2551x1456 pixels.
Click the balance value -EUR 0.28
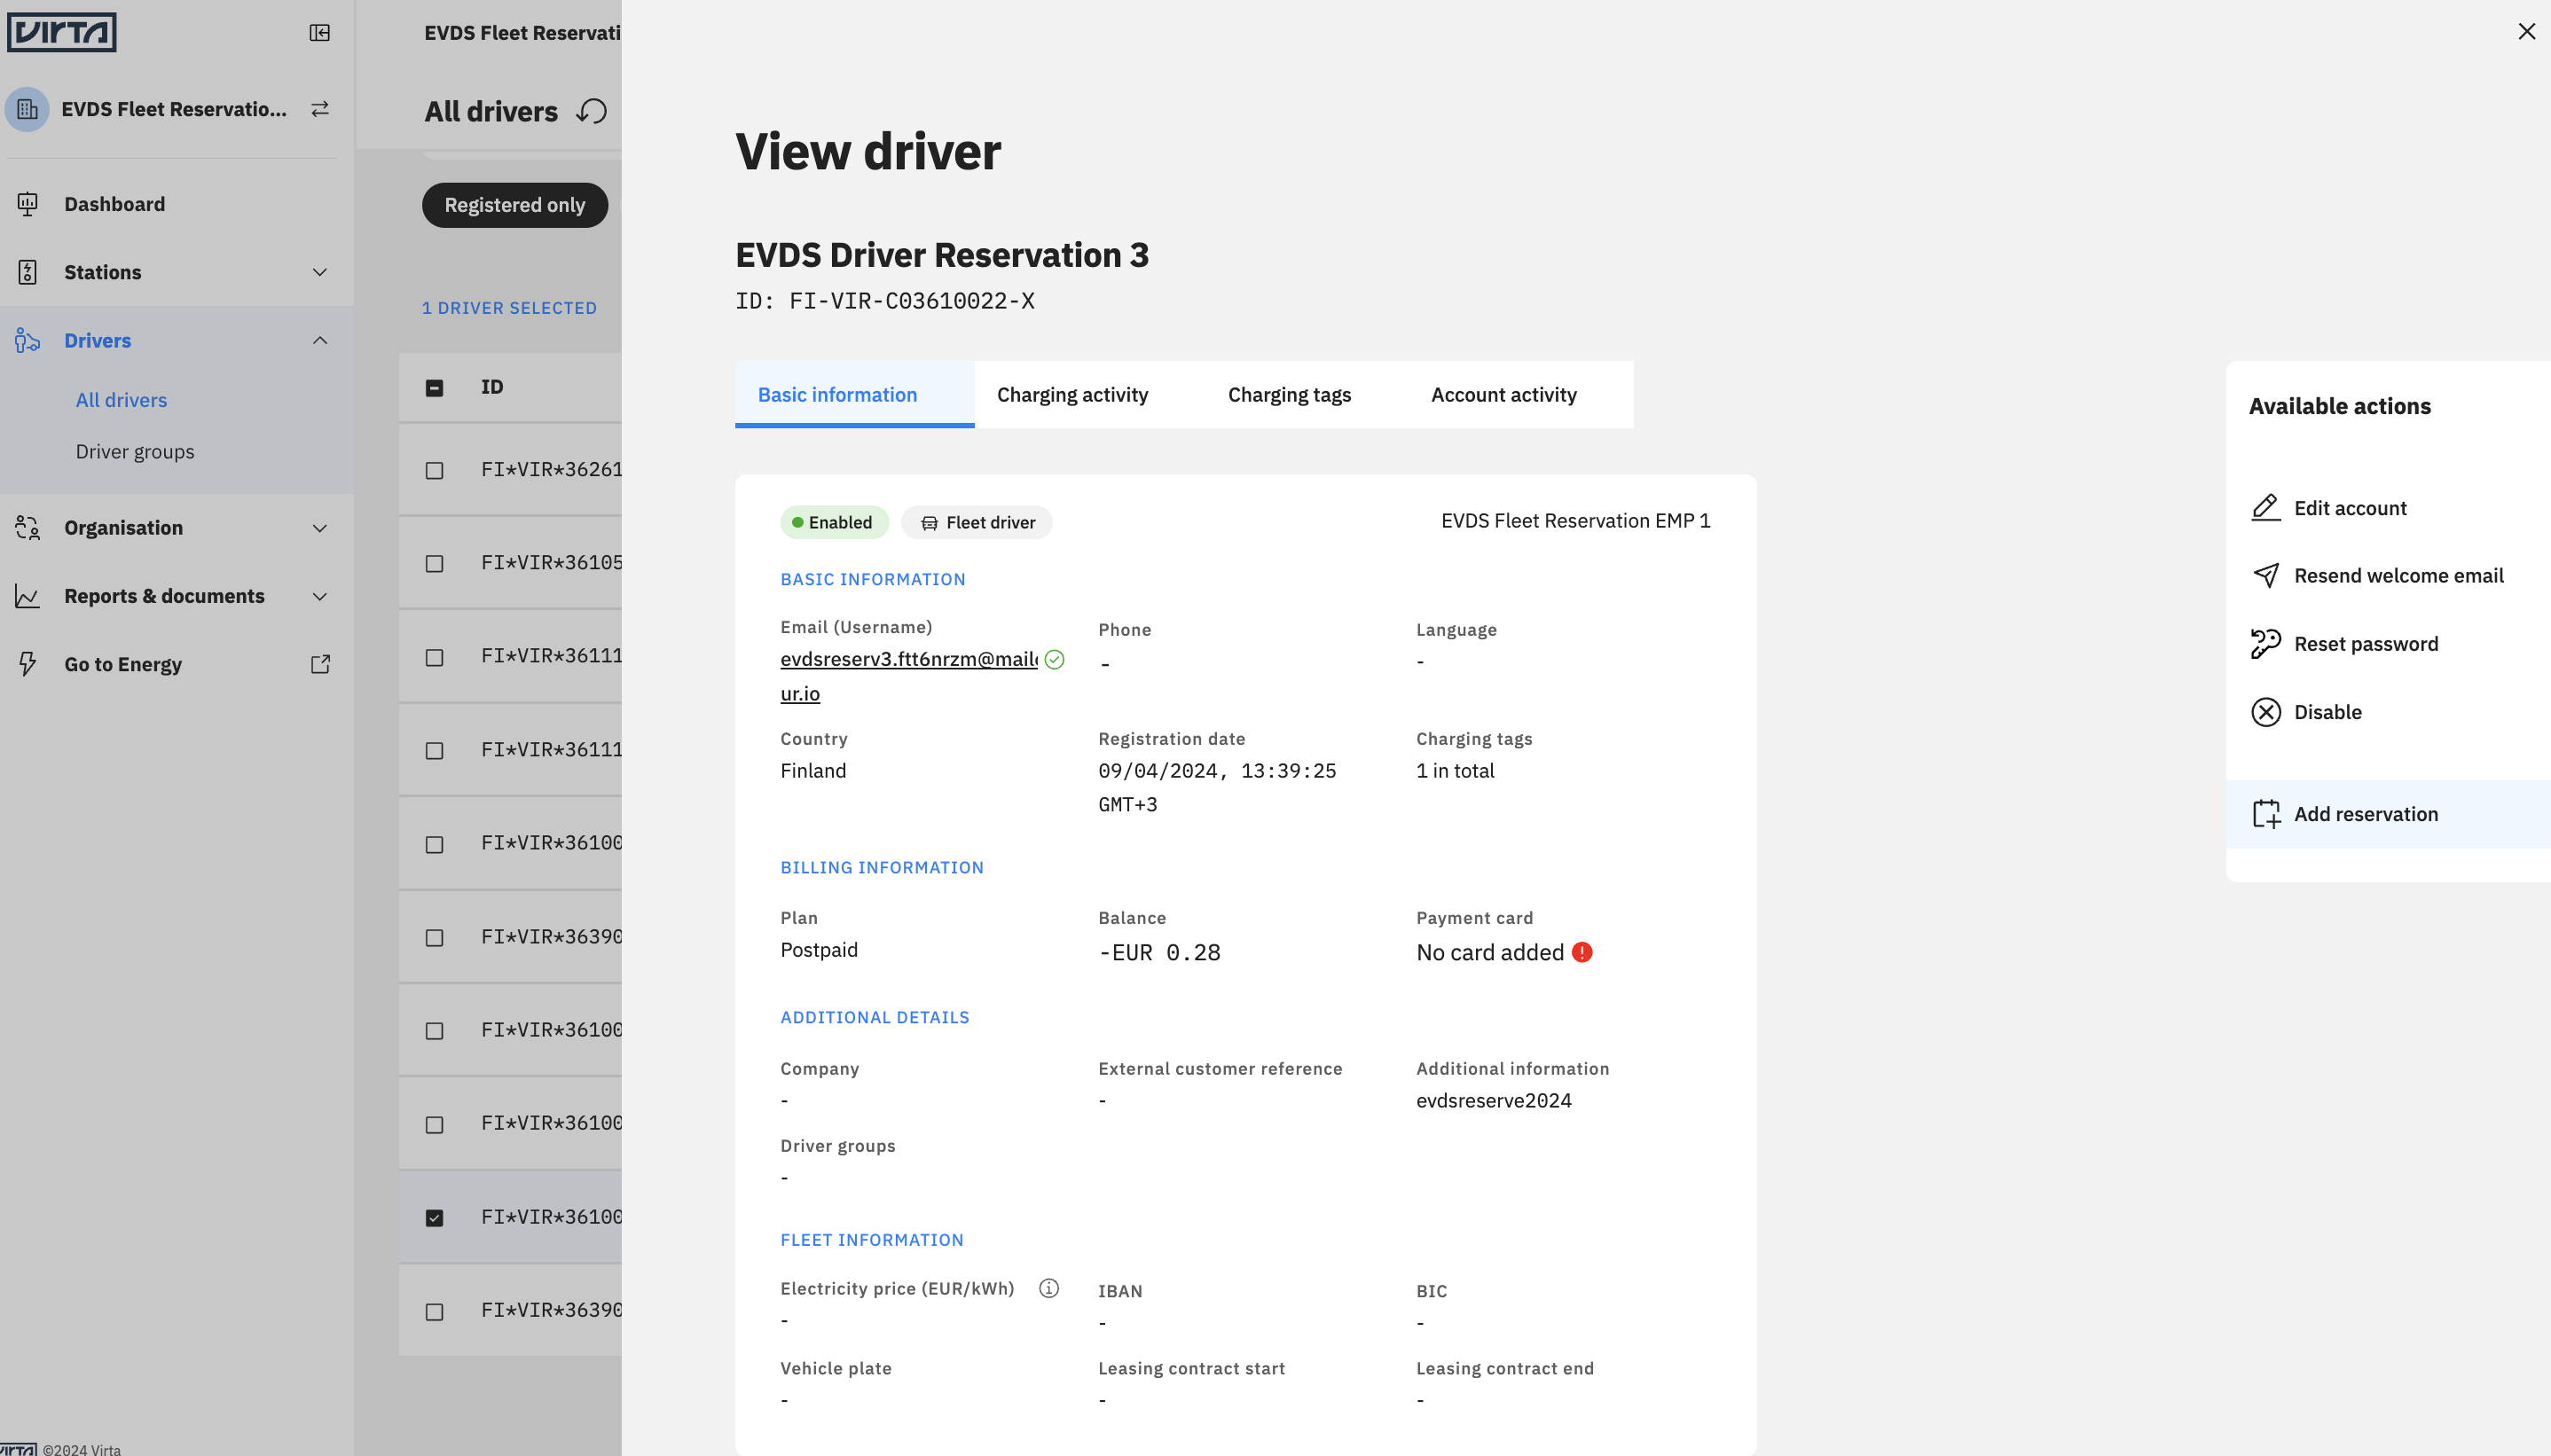1159,953
